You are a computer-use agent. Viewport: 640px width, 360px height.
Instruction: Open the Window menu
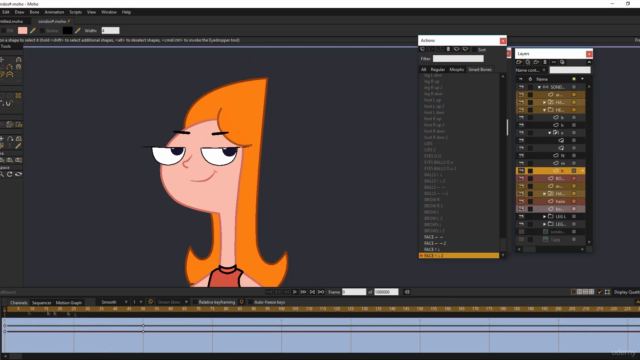(x=109, y=12)
